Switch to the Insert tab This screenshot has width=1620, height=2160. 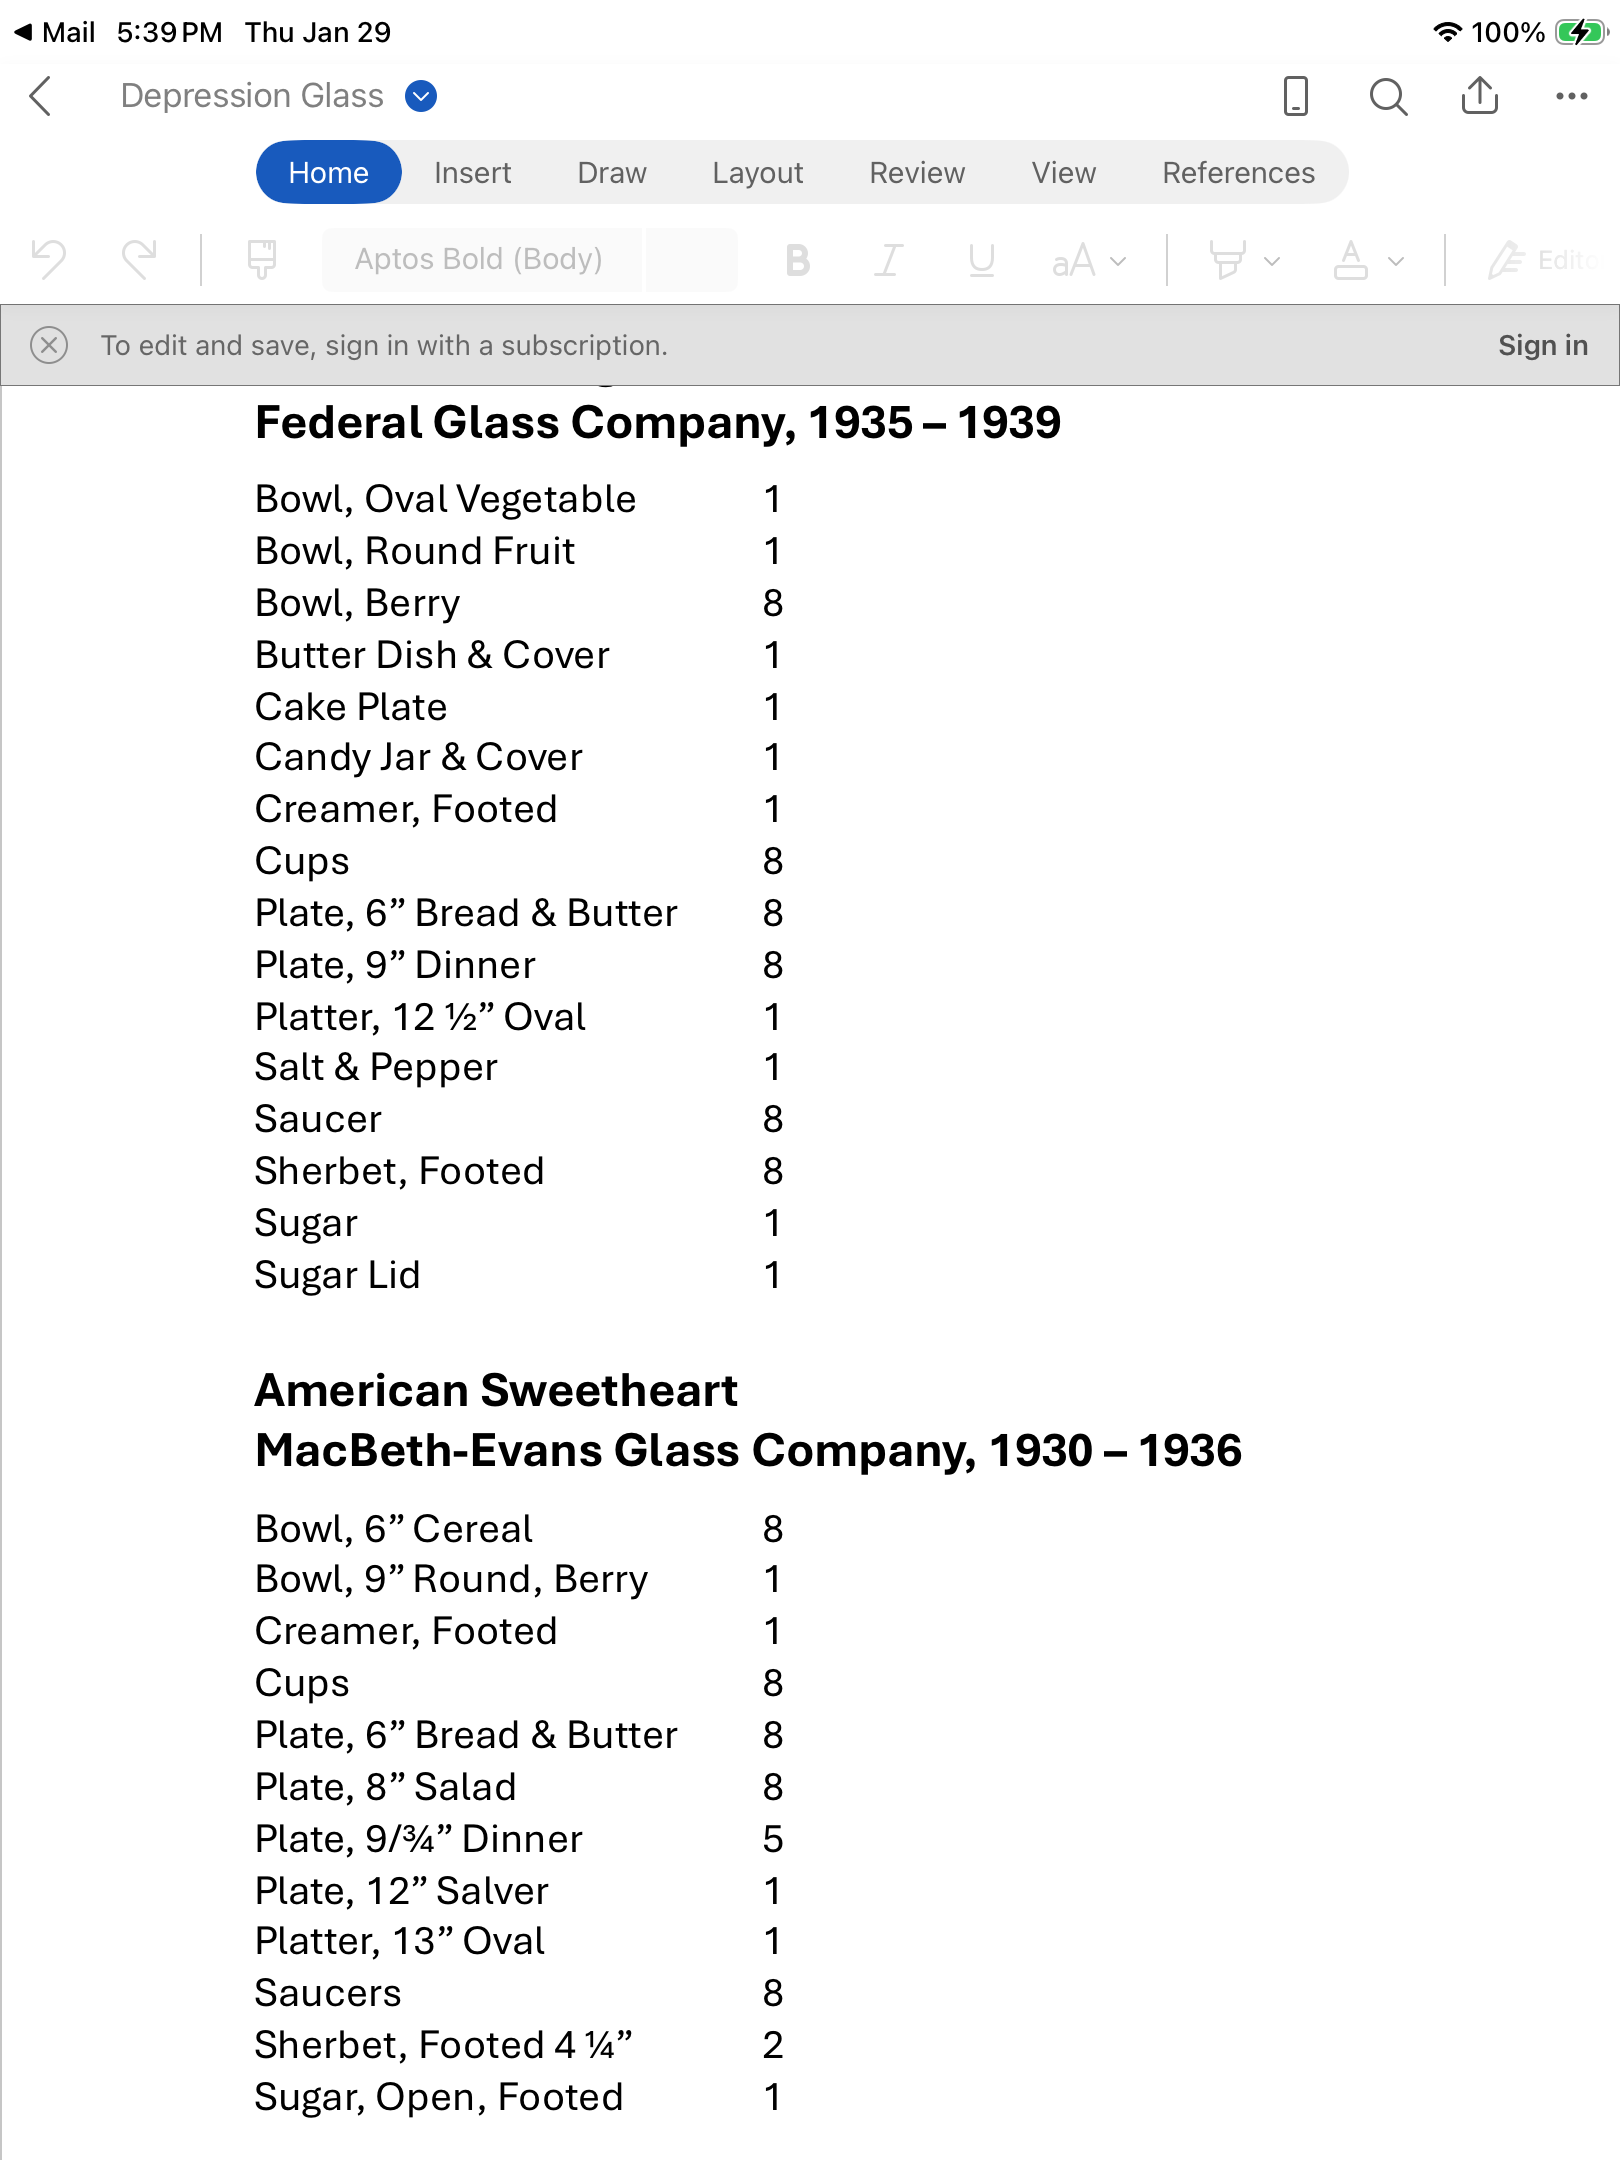click(x=472, y=173)
